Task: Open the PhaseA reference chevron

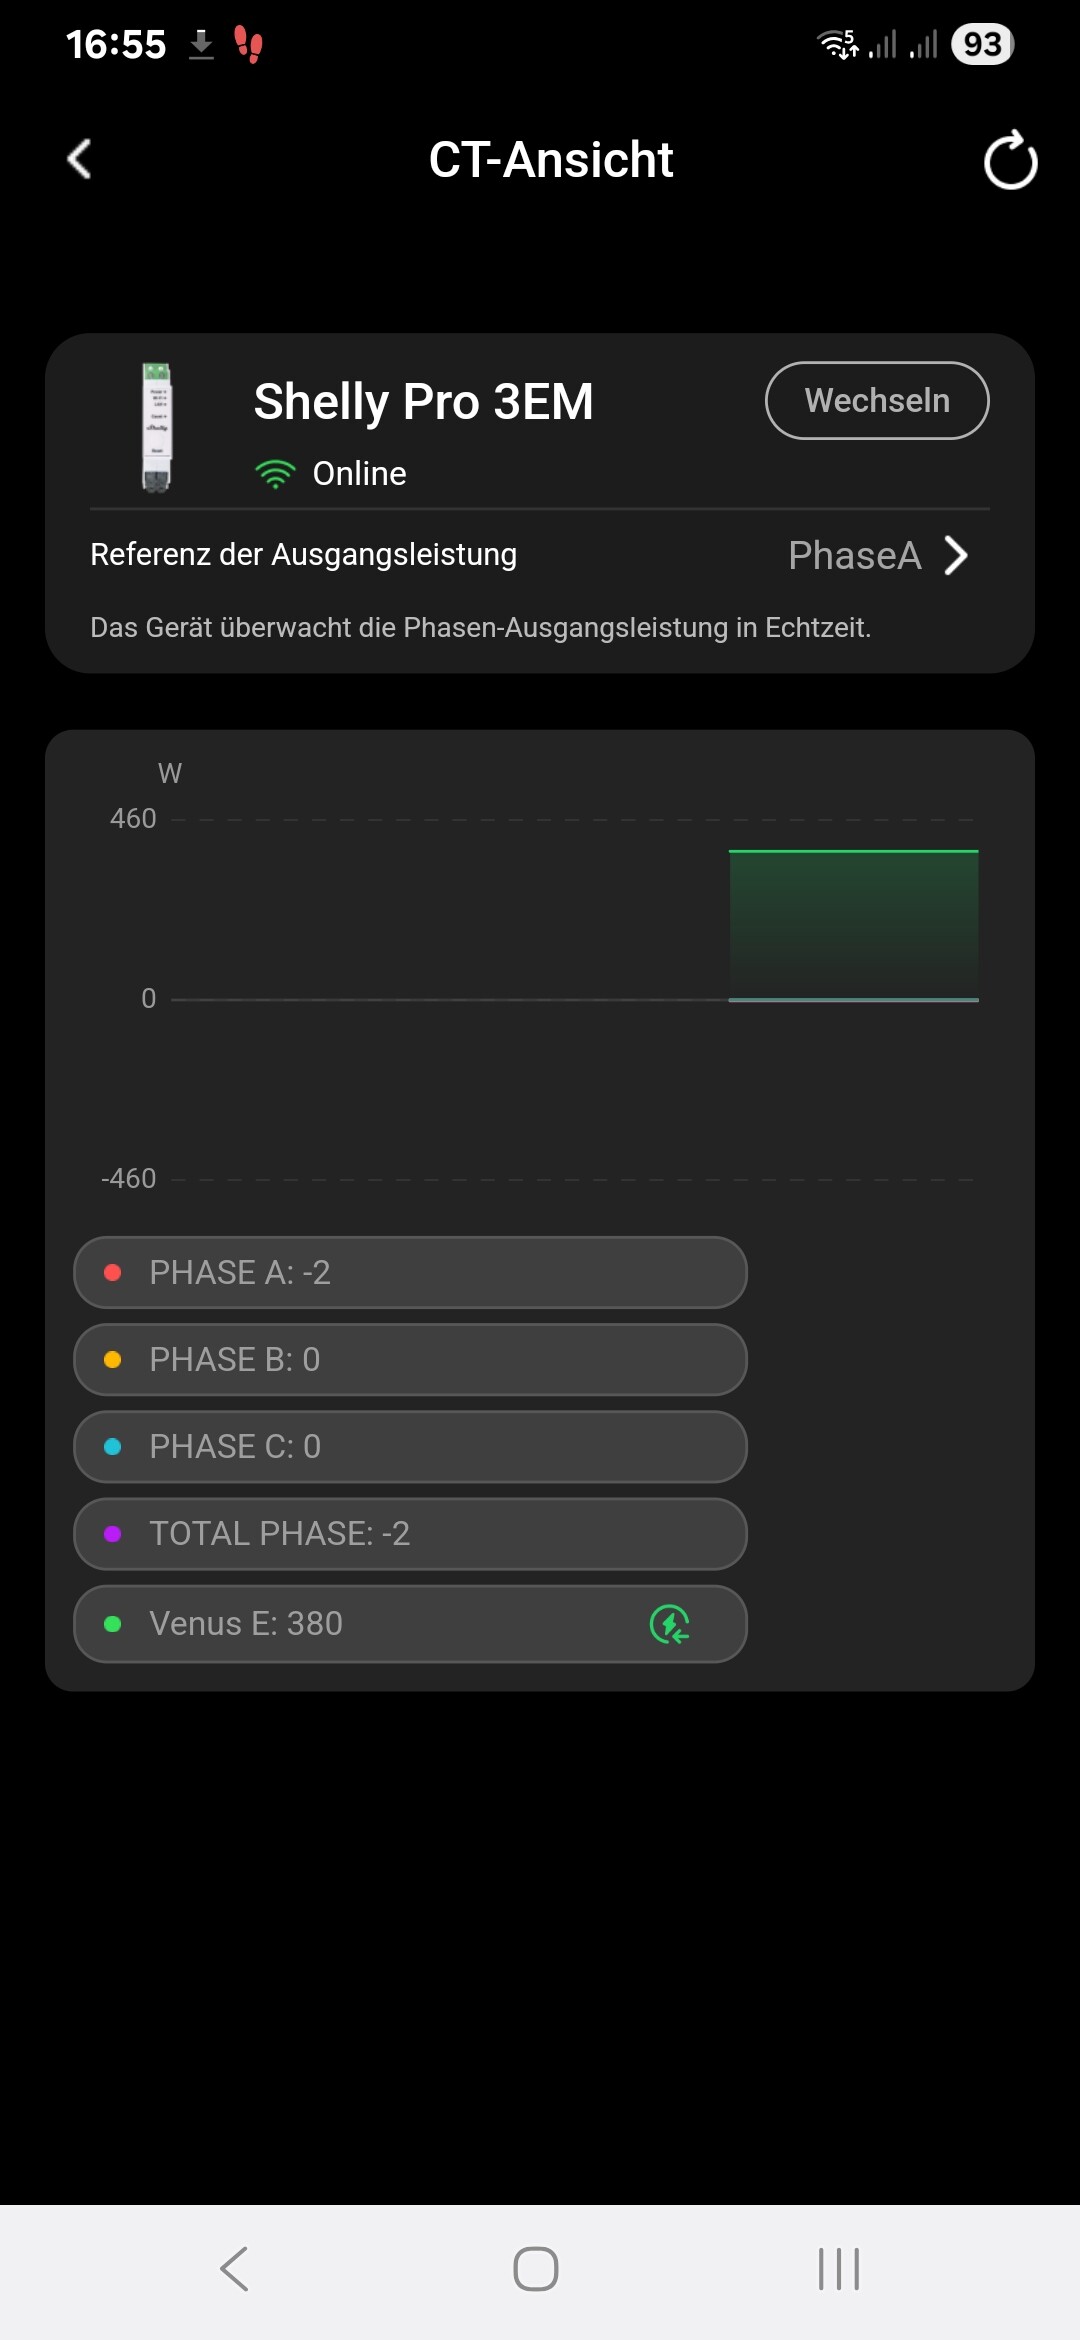Action: (x=956, y=555)
